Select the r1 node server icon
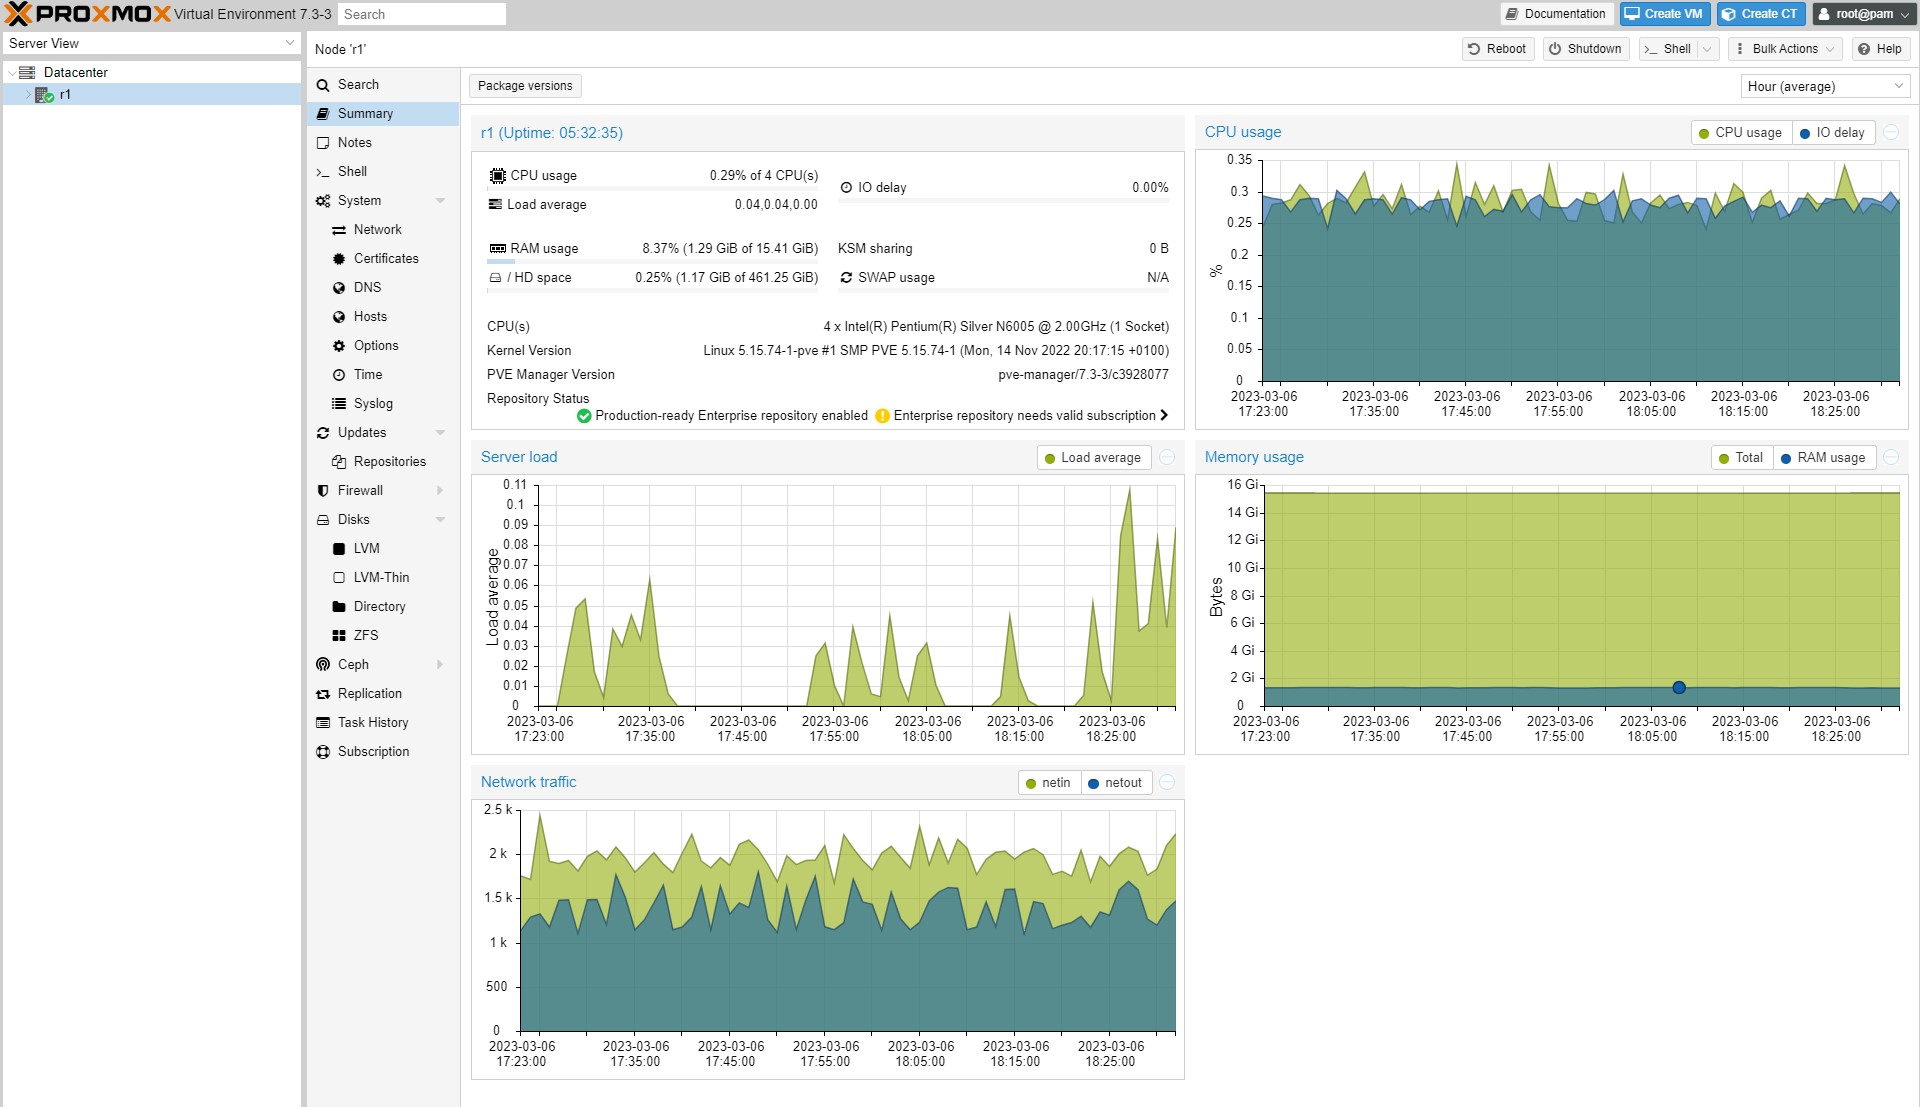1920x1107 pixels. 44,95
